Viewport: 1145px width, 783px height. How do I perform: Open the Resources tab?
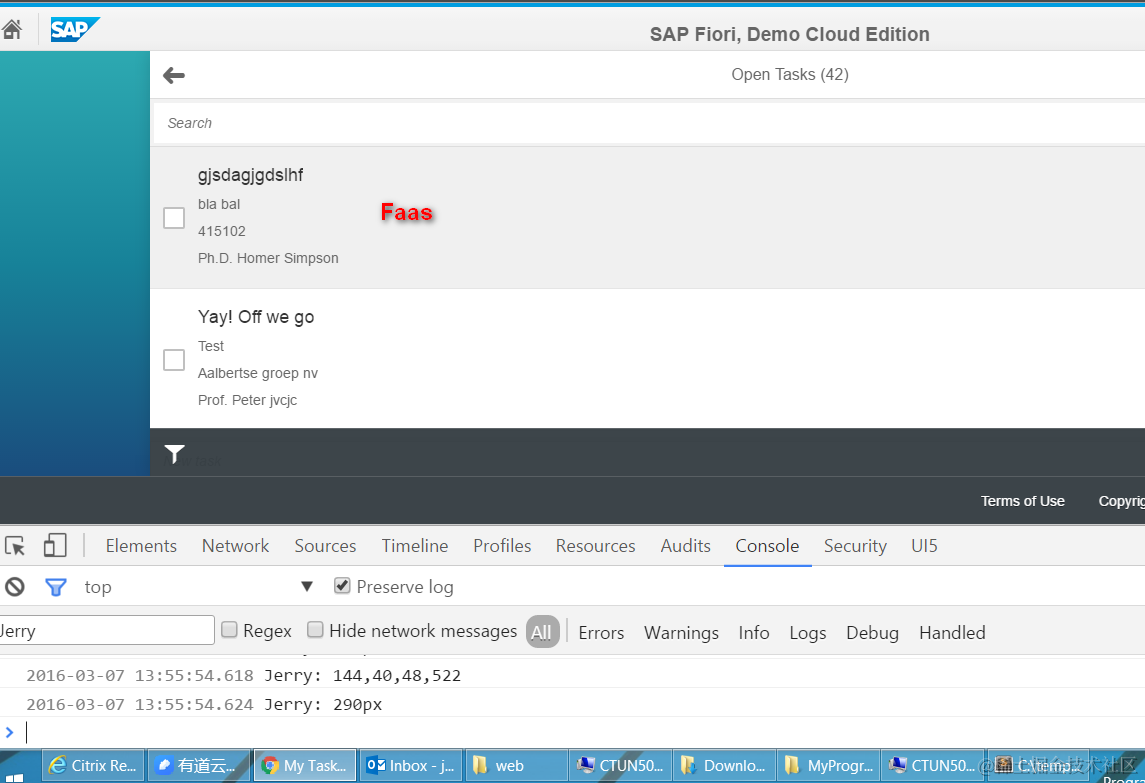595,546
